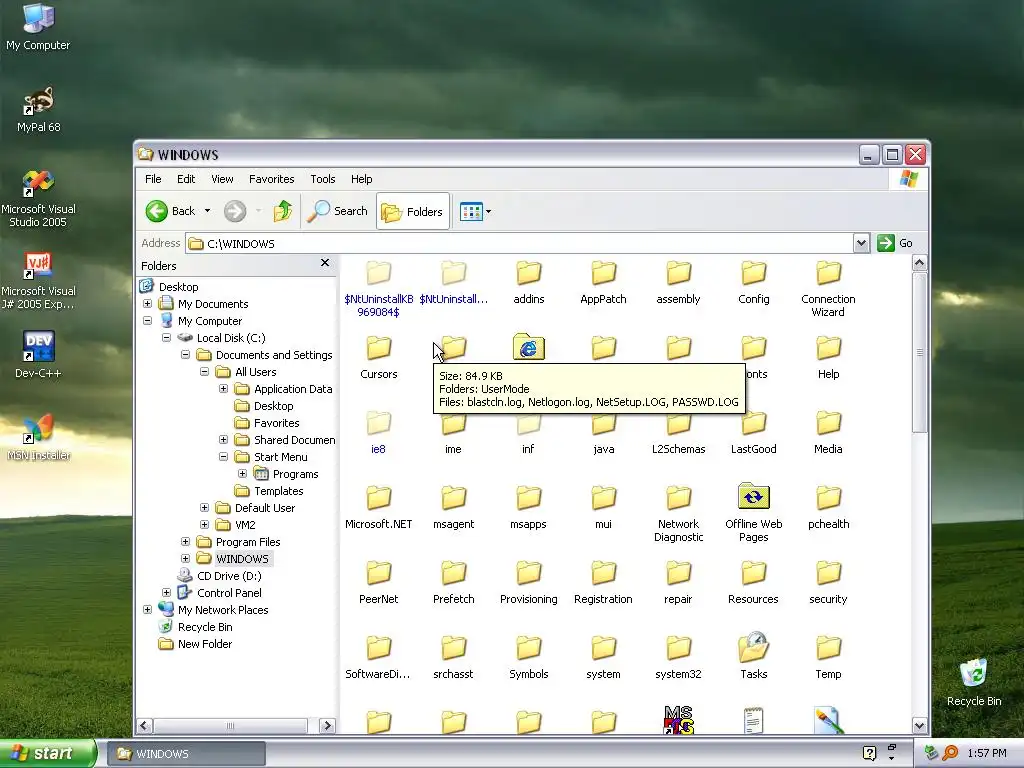This screenshot has width=1024, height=768.
Task: Expand Application Data tree node
Action: click(x=223, y=389)
